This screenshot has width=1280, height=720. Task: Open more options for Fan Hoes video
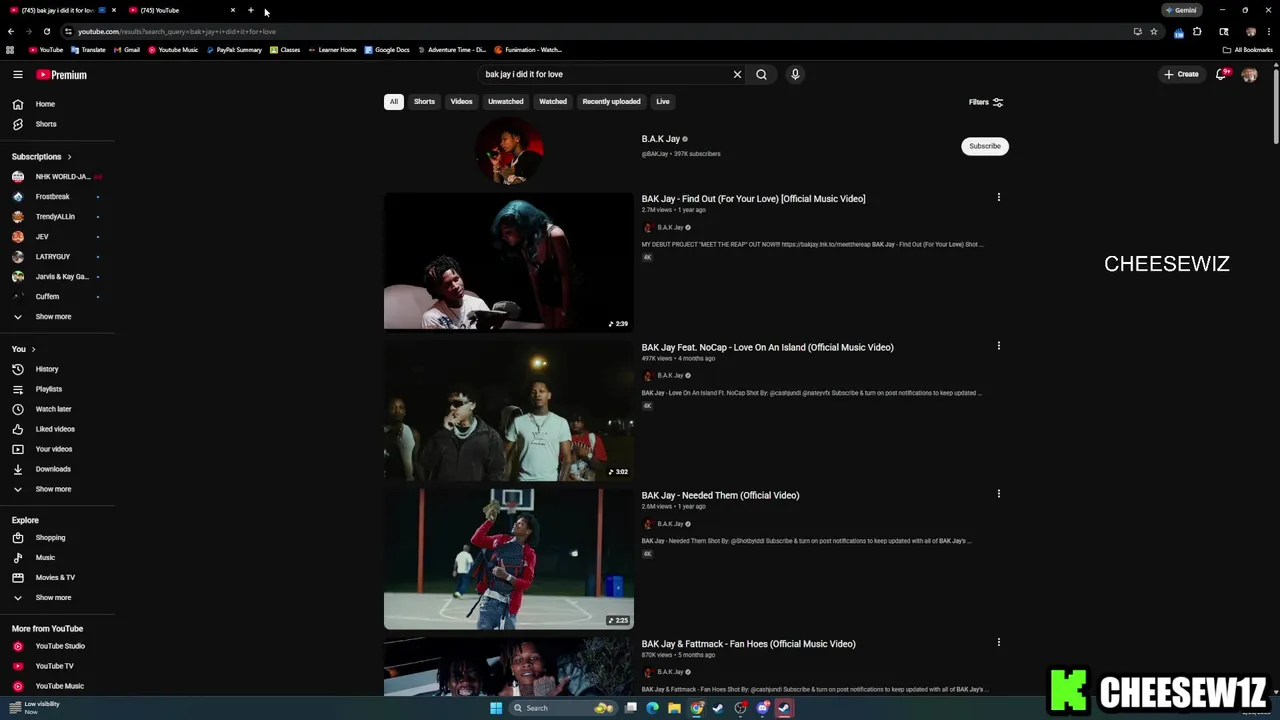(x=998, y=642)
